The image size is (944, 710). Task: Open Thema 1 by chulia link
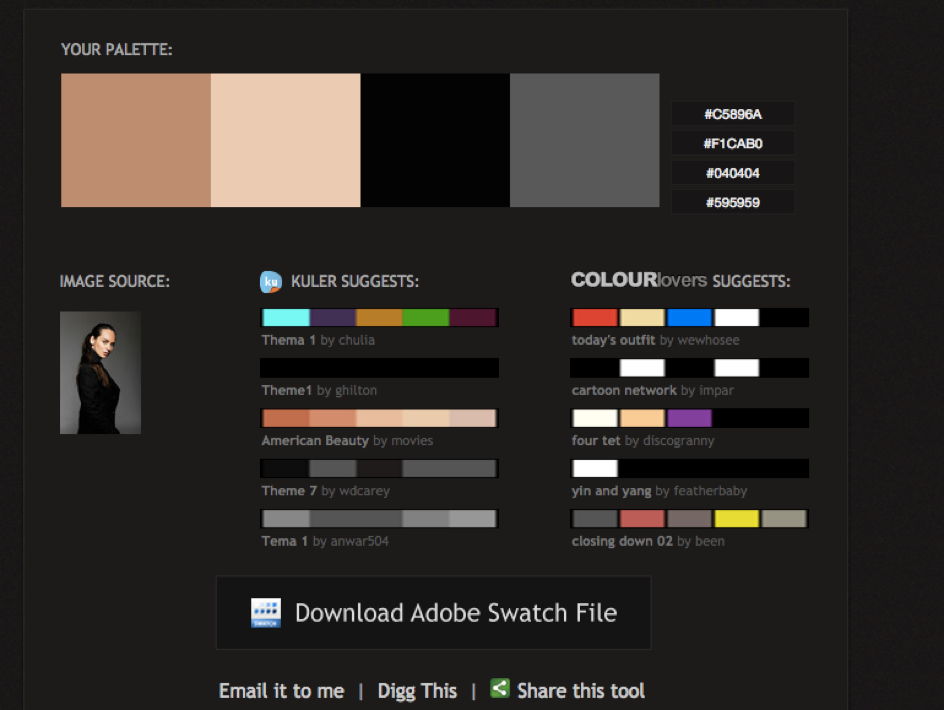pyautogui.click(x=318, y=340)
